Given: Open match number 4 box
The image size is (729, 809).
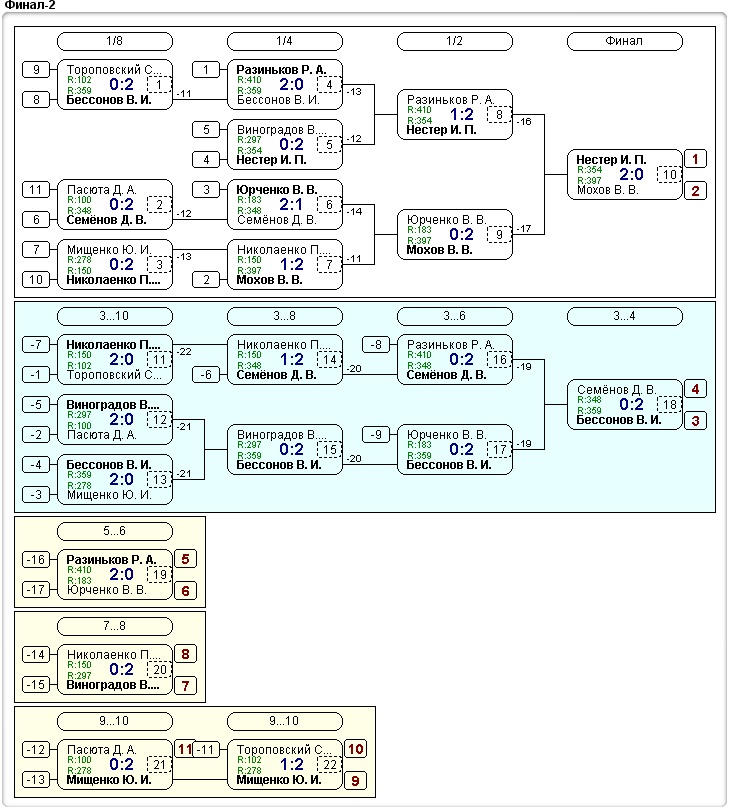Looking at the screenshot, I should [x=329, y=85].
